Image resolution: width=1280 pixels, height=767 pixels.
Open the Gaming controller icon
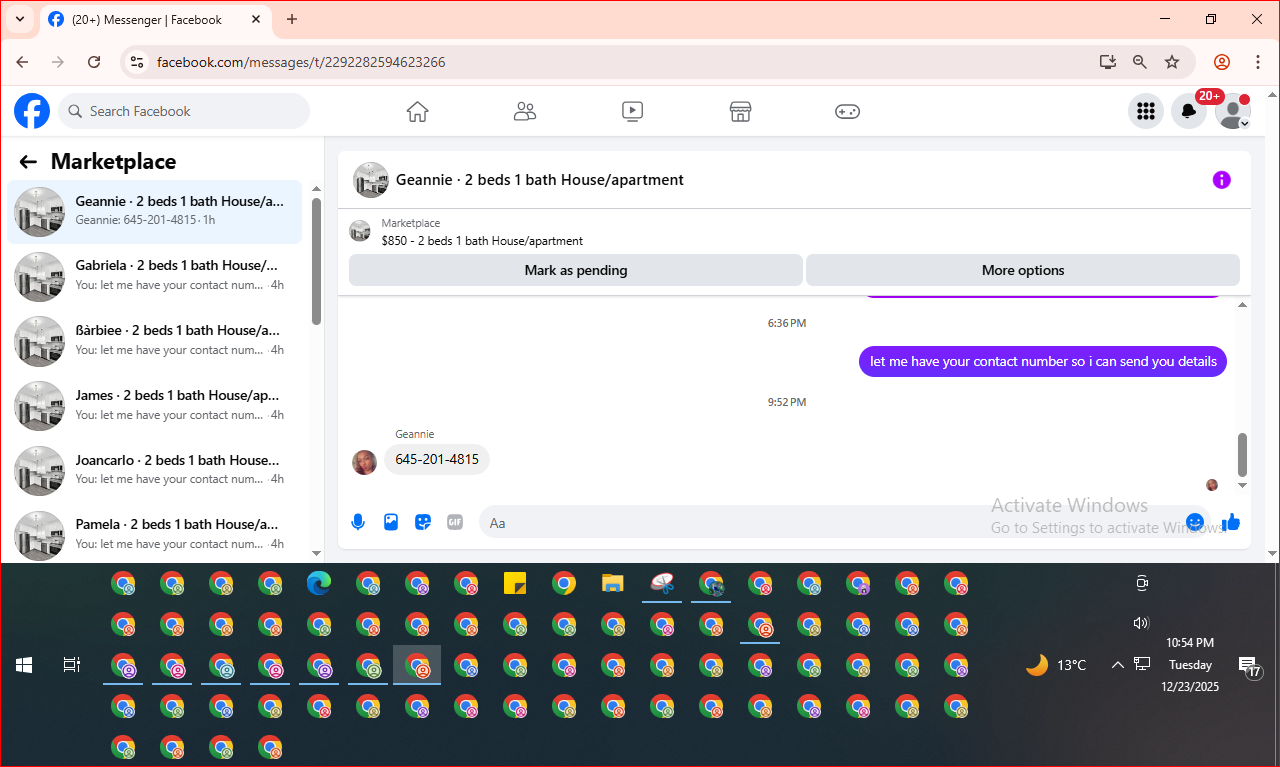tap(847, 112)
